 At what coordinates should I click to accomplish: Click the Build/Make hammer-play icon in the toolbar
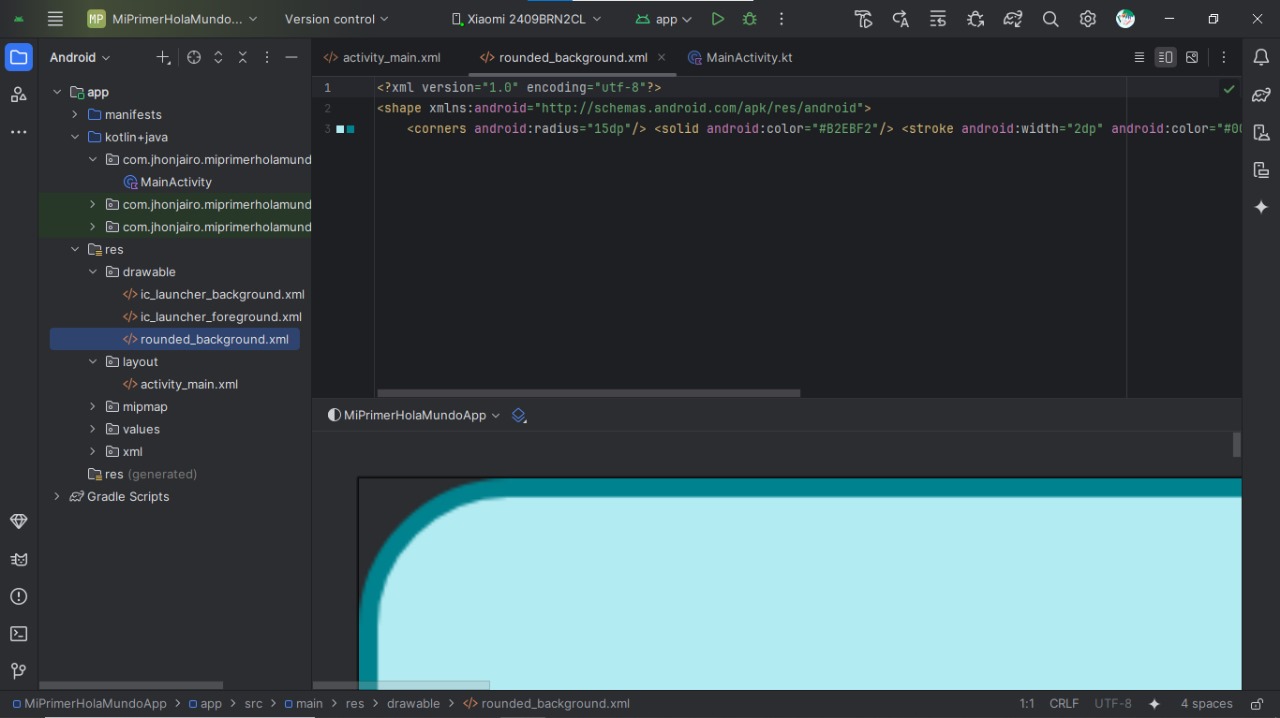tap(863, 19)
